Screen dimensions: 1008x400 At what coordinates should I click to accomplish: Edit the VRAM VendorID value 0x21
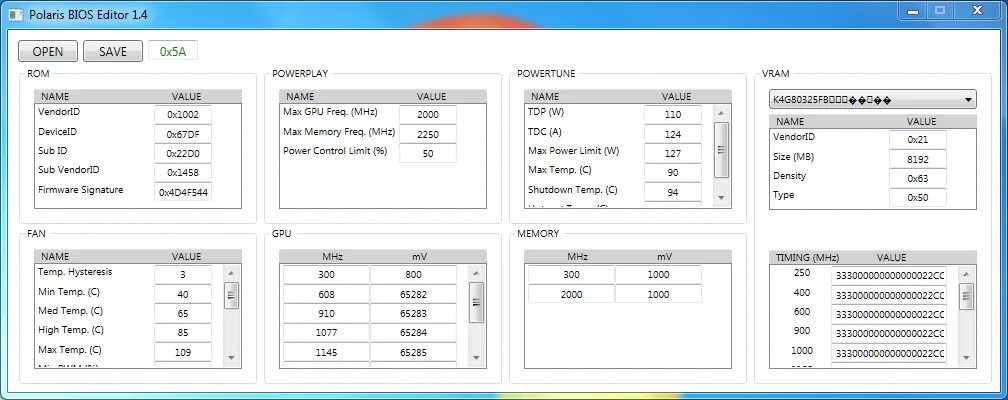[917, 140]
